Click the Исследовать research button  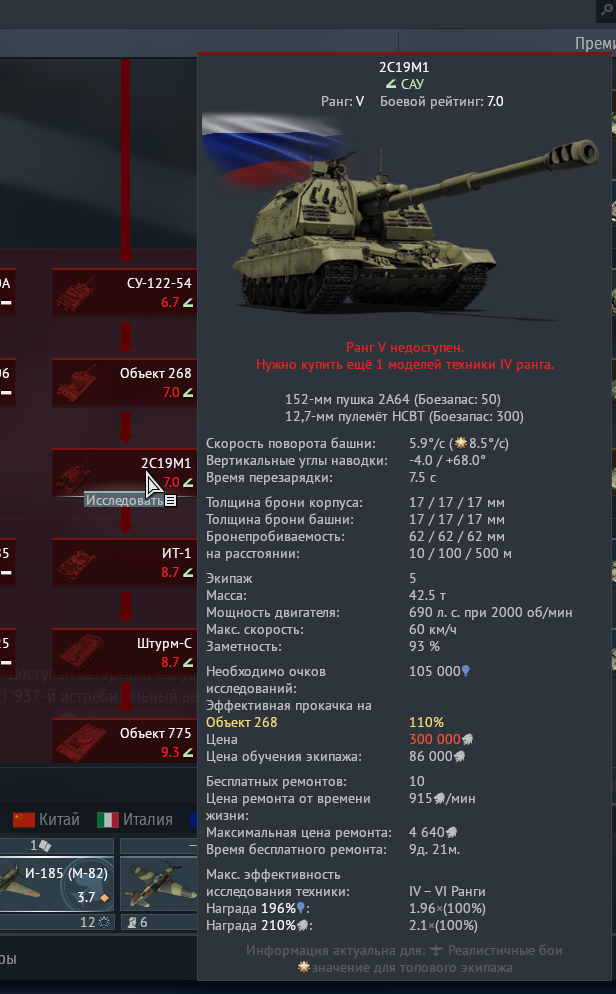[124, 500]
